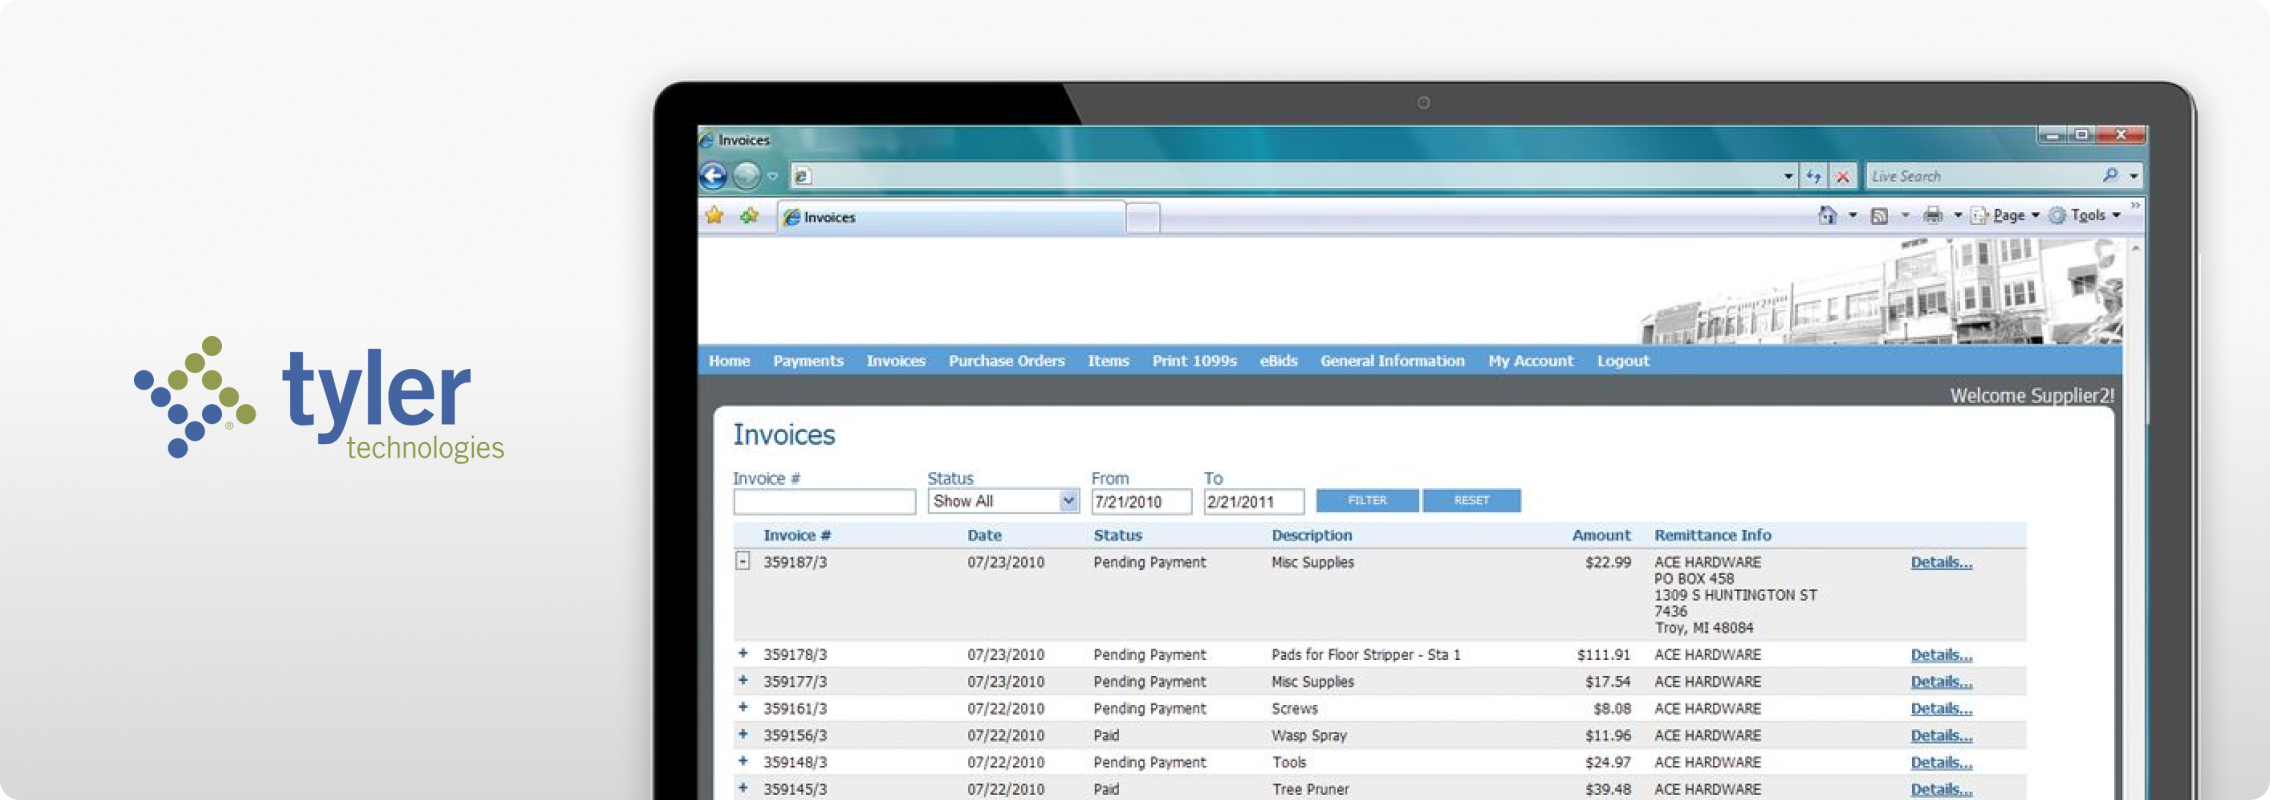2270x800 pixels.
Task: Open the eBids menu item
Action: [x=1278, y=361]
